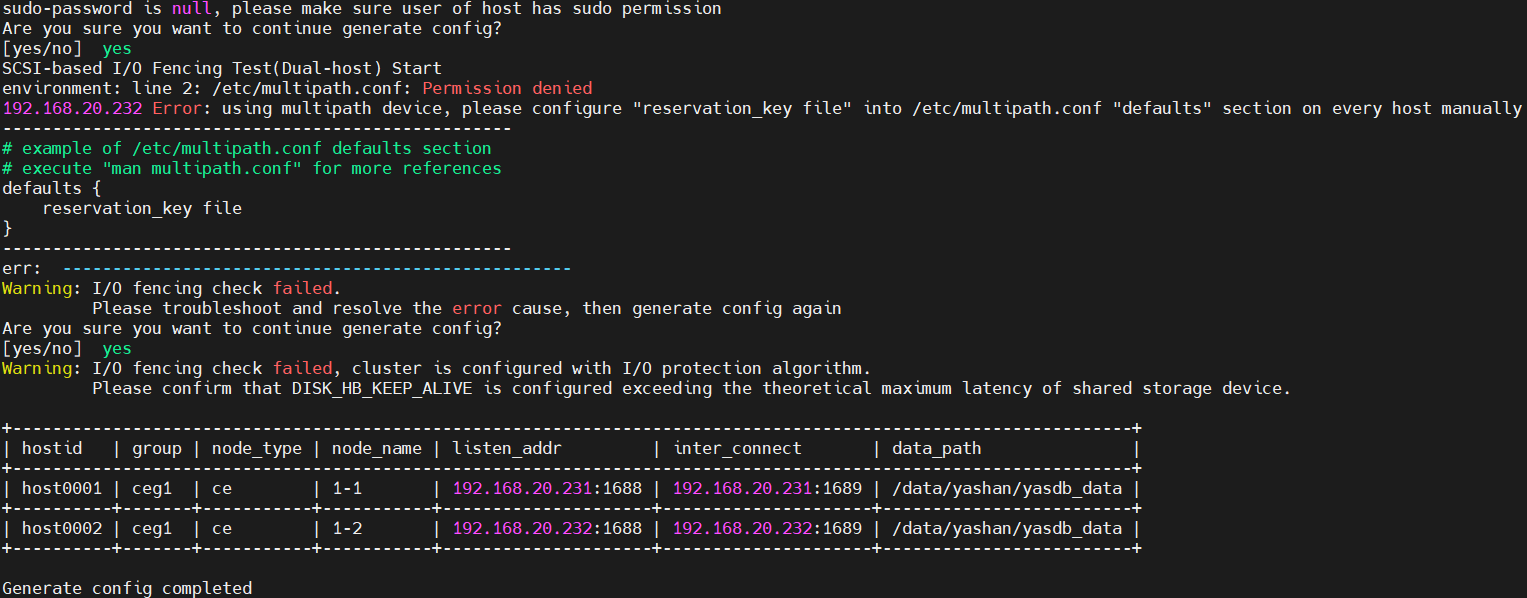This screenshot has height=598, width=1527.
Task: Click the "Generate config completed" message
Action: click(x=127, y=588)
